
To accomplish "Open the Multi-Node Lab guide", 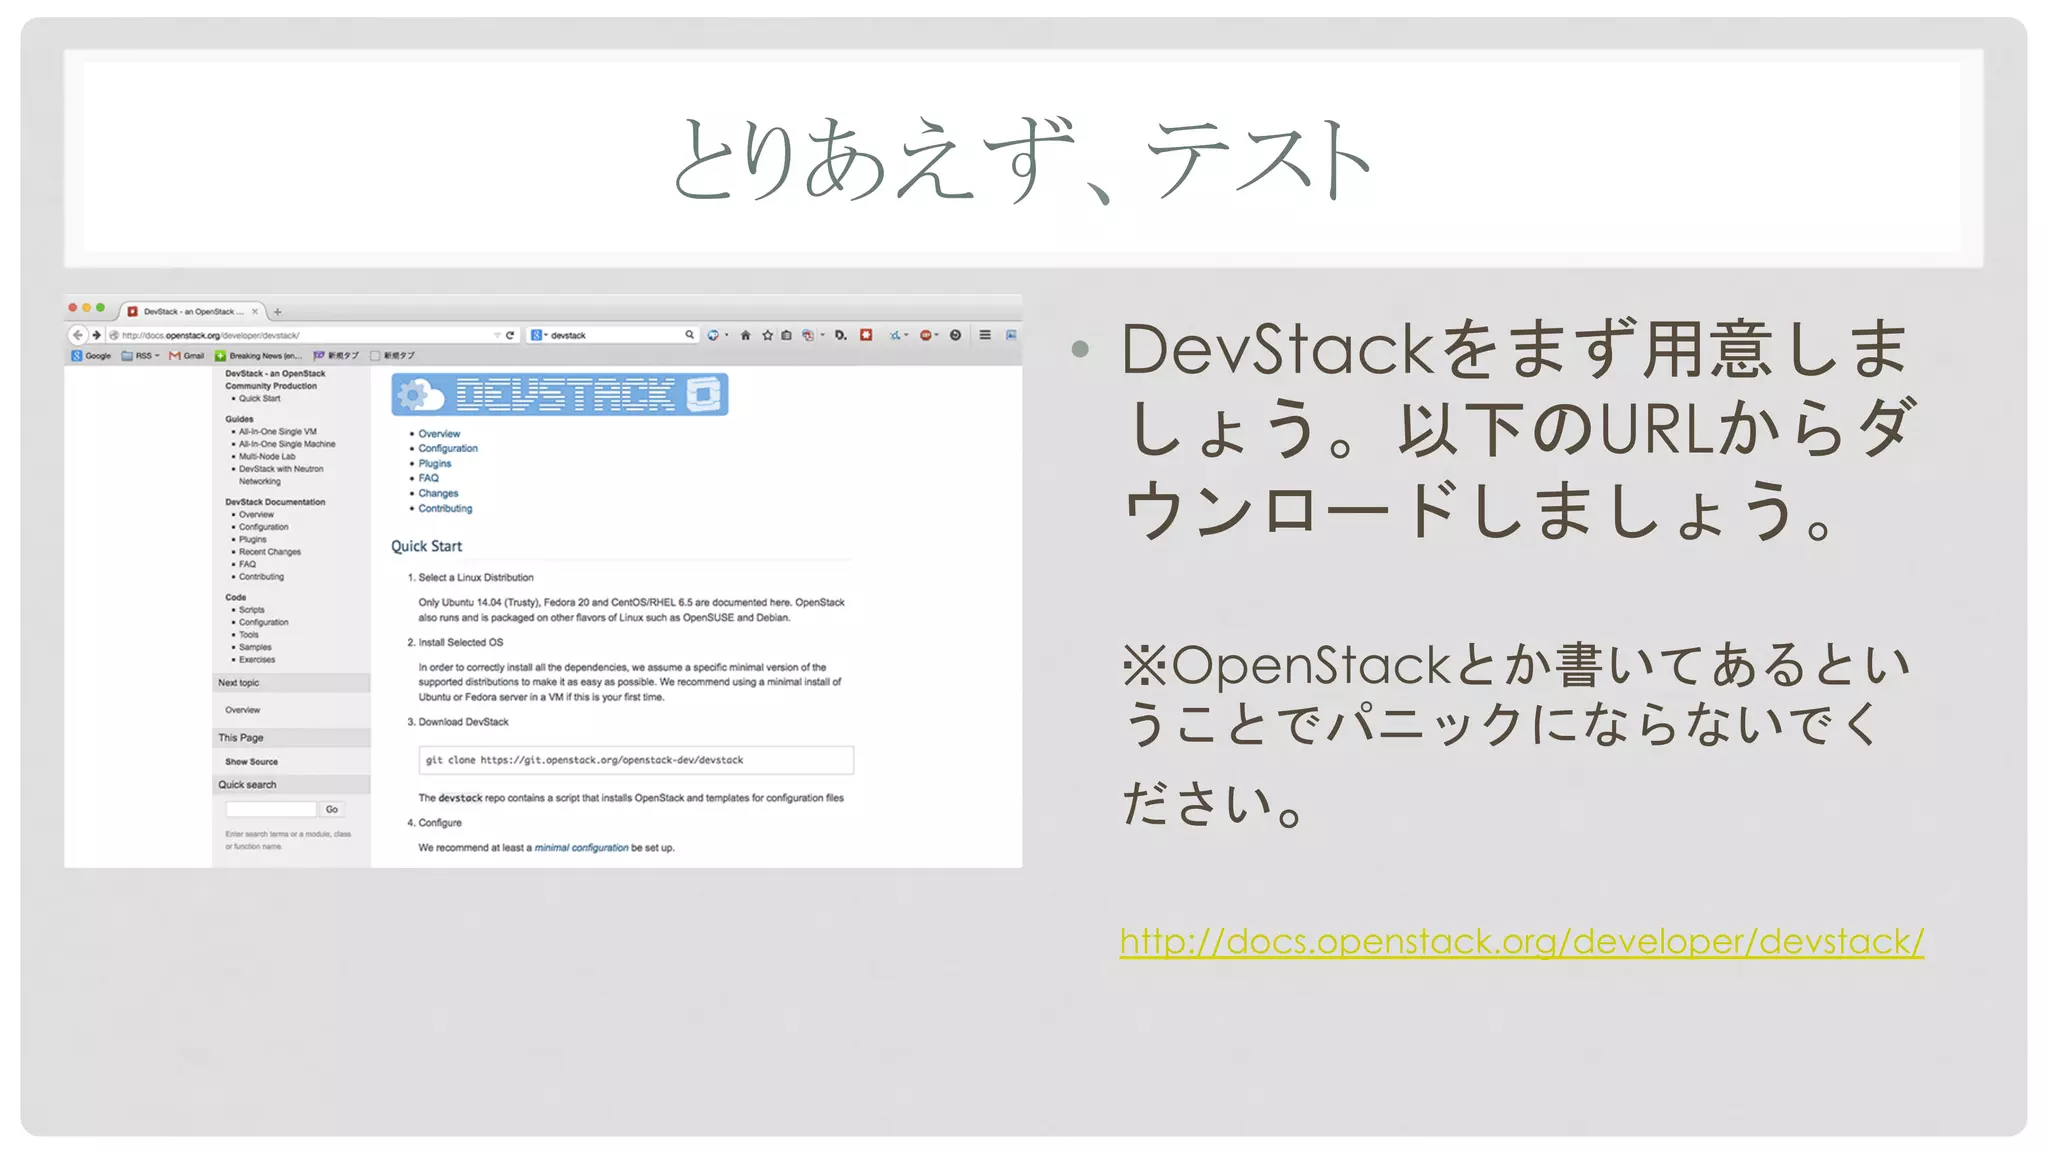I will click(x=267, y=456).
